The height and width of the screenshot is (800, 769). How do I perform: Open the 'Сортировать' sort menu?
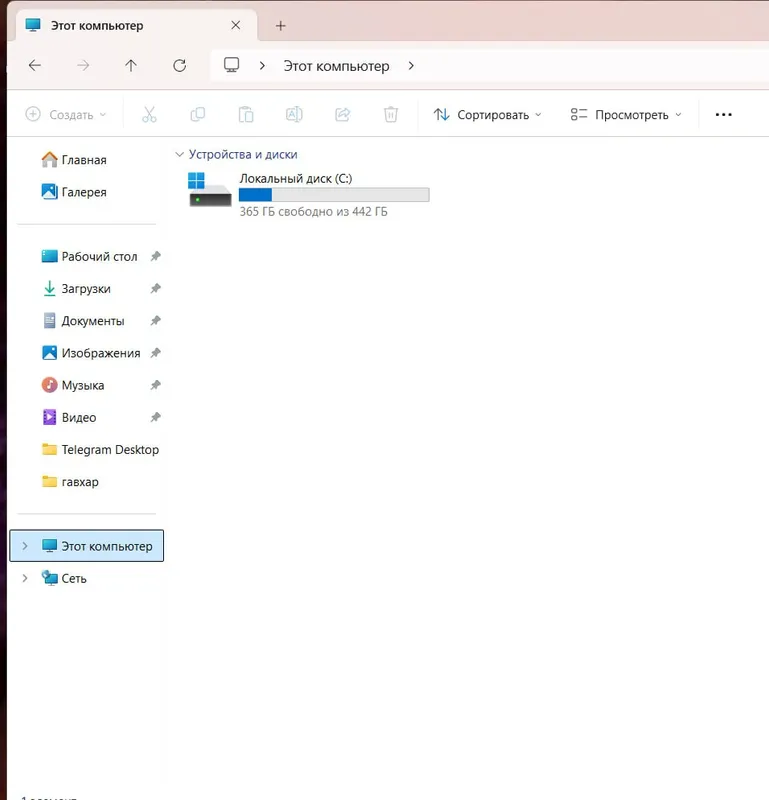tap(487, 115)
